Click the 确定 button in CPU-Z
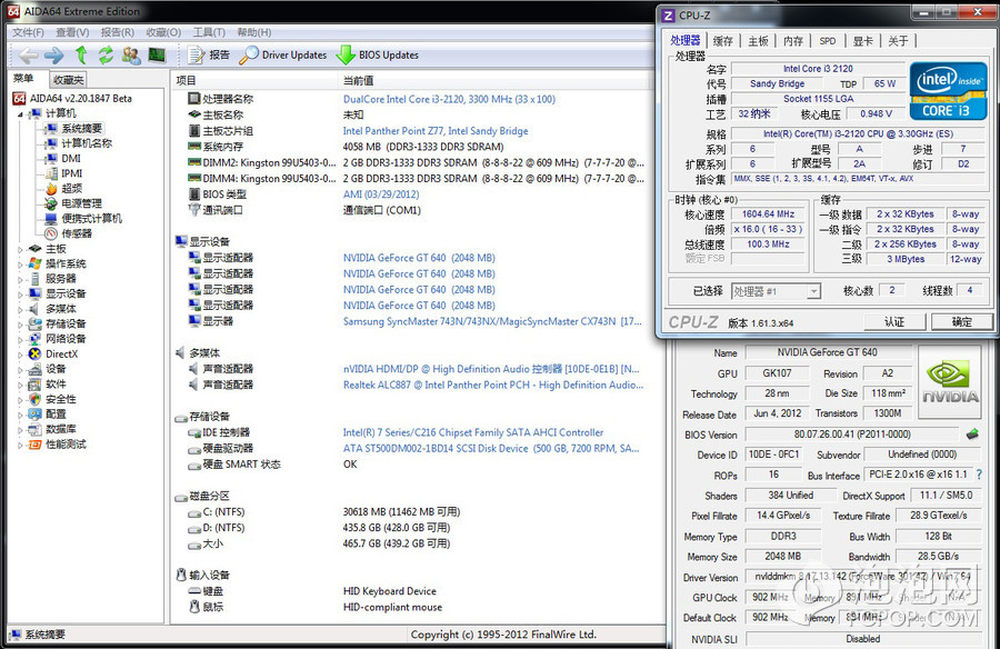Image resolution: width=1000 pixels, height=649 pixels. [962, 322]
